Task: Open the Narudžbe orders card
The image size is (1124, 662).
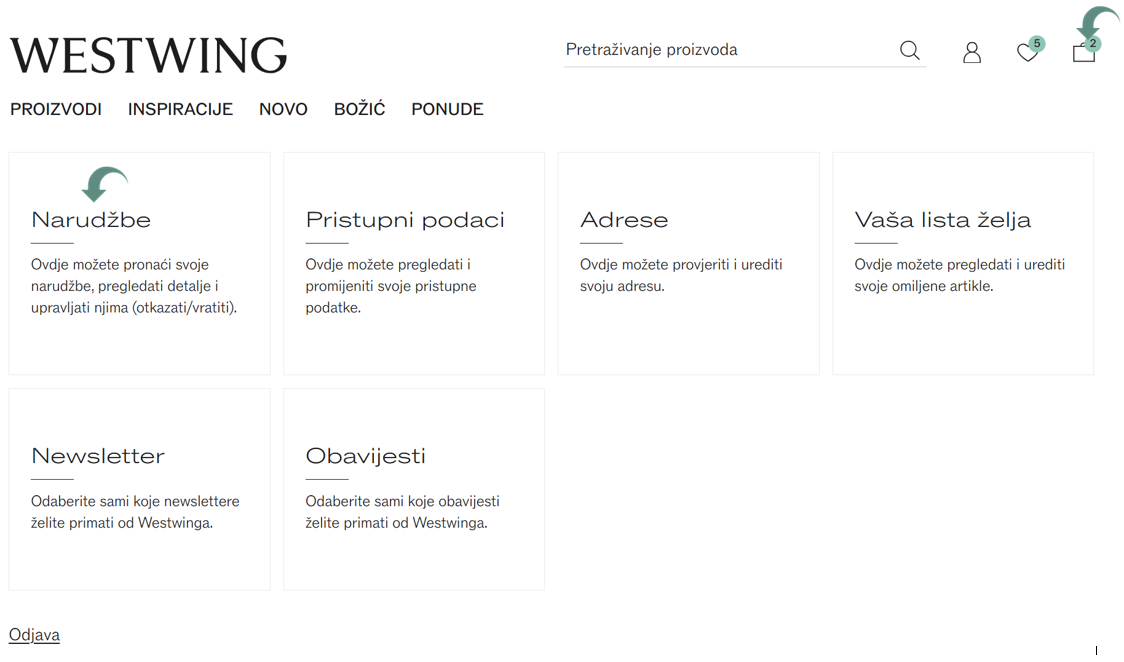Action: [x=140, y=263]
